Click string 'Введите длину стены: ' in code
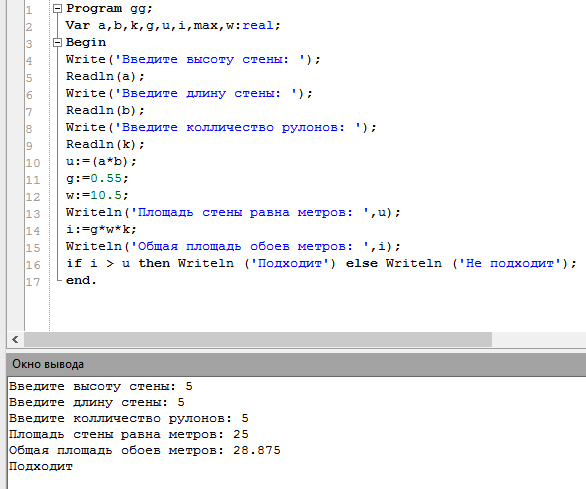 tap(207, 93)
